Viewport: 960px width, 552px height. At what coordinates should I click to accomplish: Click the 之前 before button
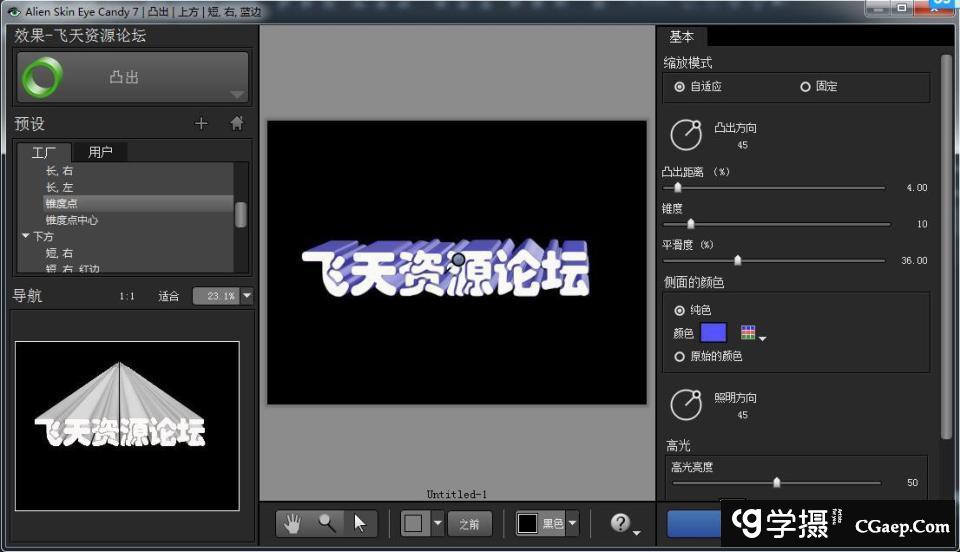pyautogui.click(x=469, y=523)
